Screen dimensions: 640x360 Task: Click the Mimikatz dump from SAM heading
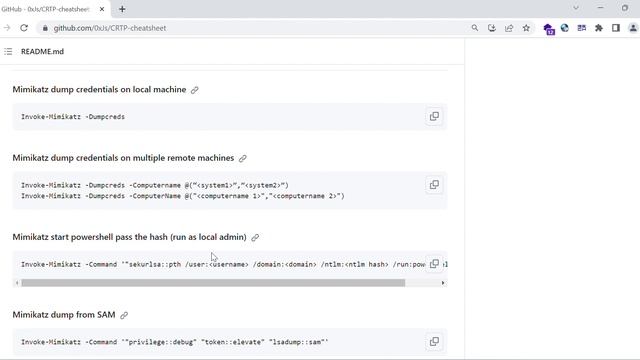64,314
